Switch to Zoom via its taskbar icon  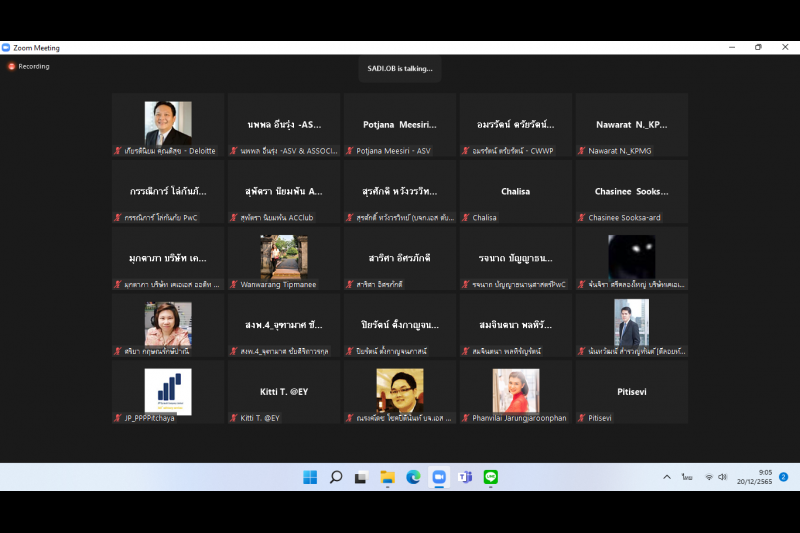click(439, 477)
